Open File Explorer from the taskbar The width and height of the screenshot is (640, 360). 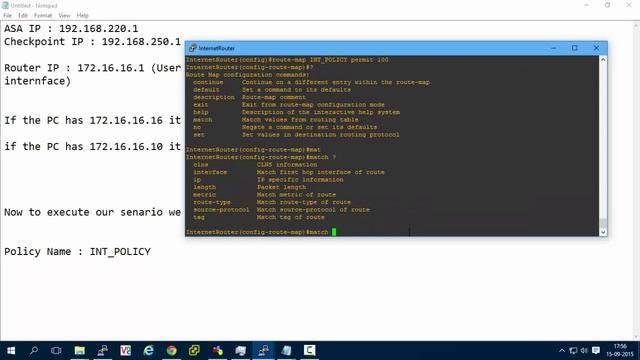coord(80,351)
